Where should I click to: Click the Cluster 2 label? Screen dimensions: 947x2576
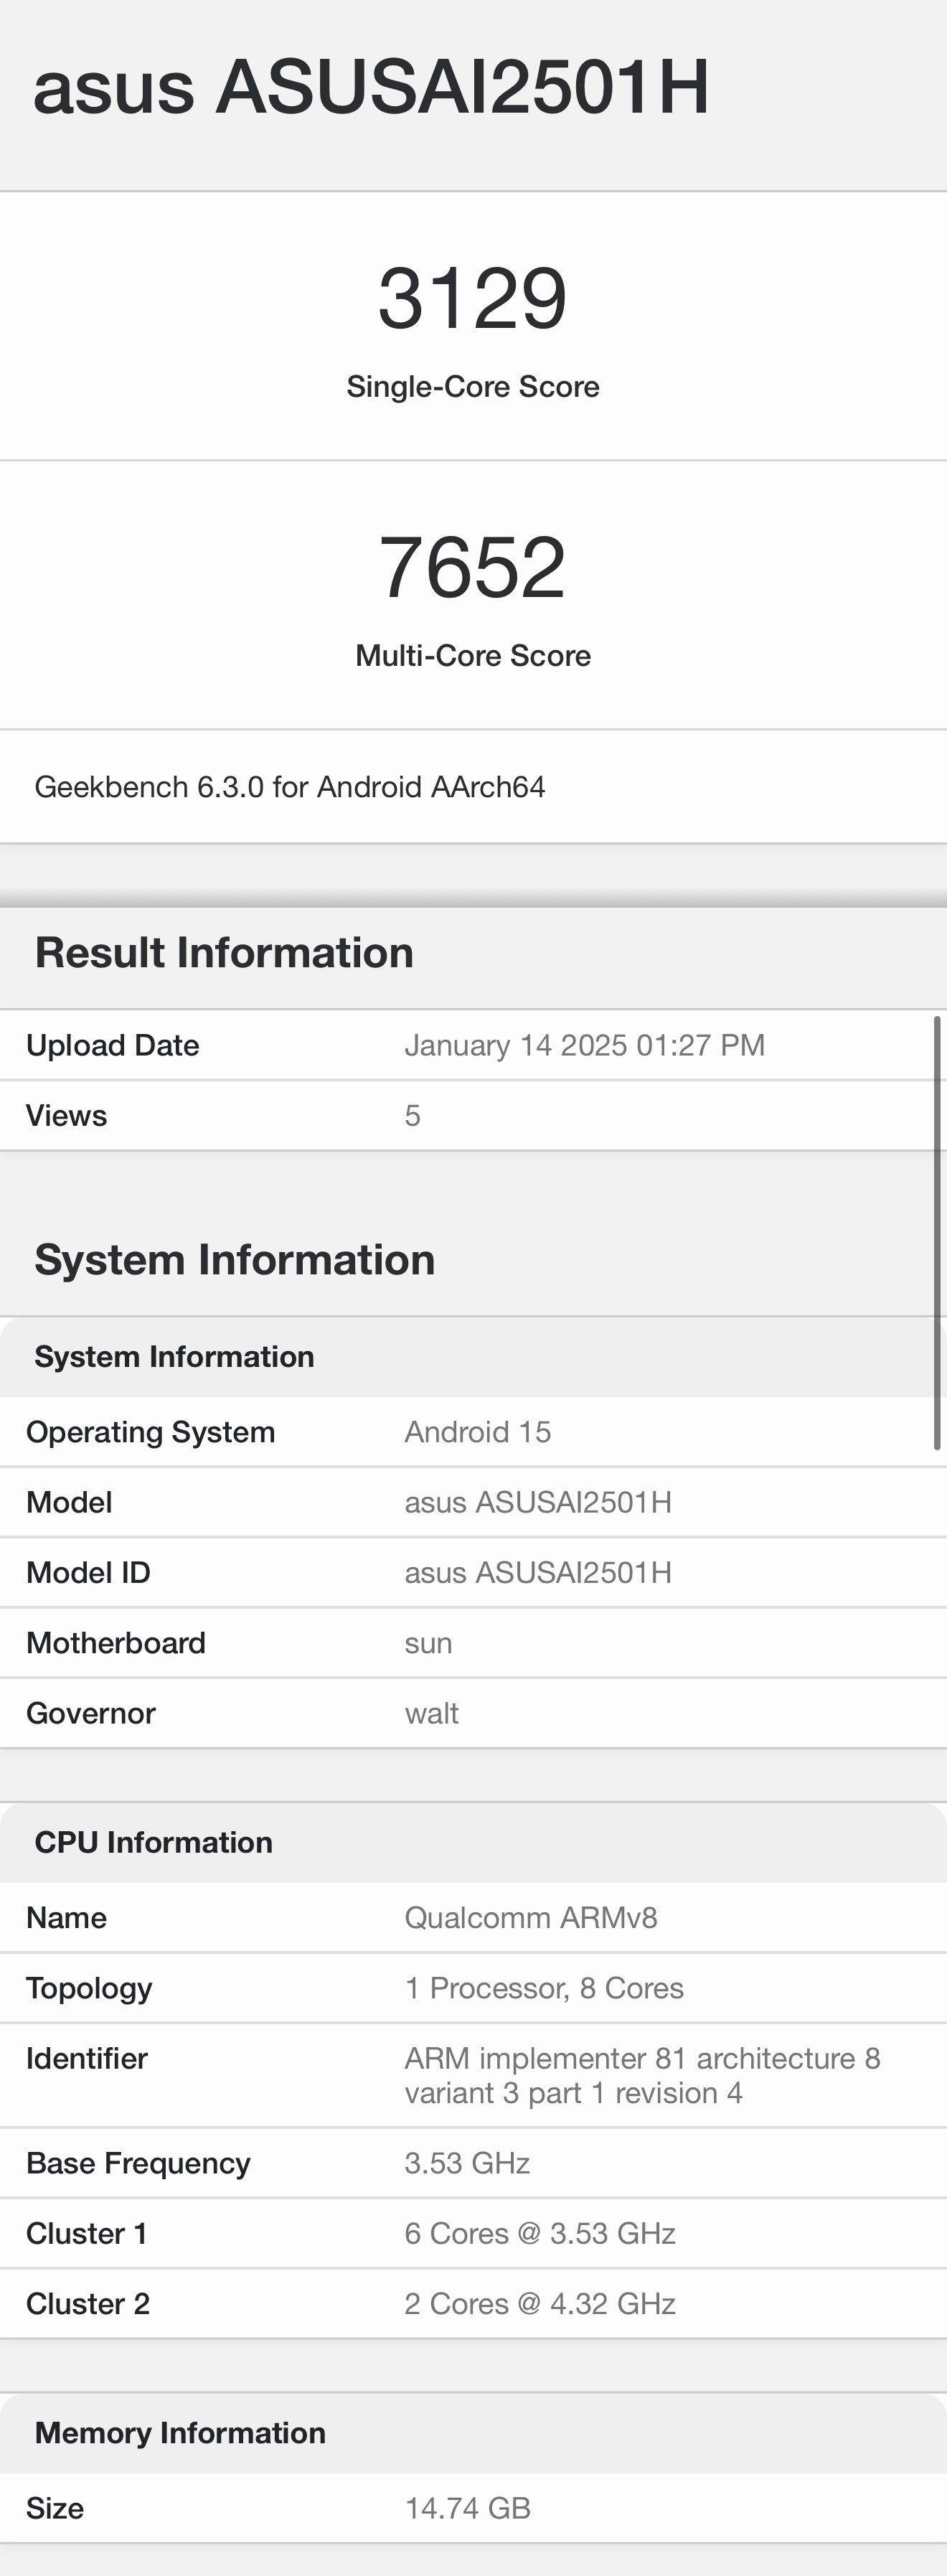coord(88,2303)
